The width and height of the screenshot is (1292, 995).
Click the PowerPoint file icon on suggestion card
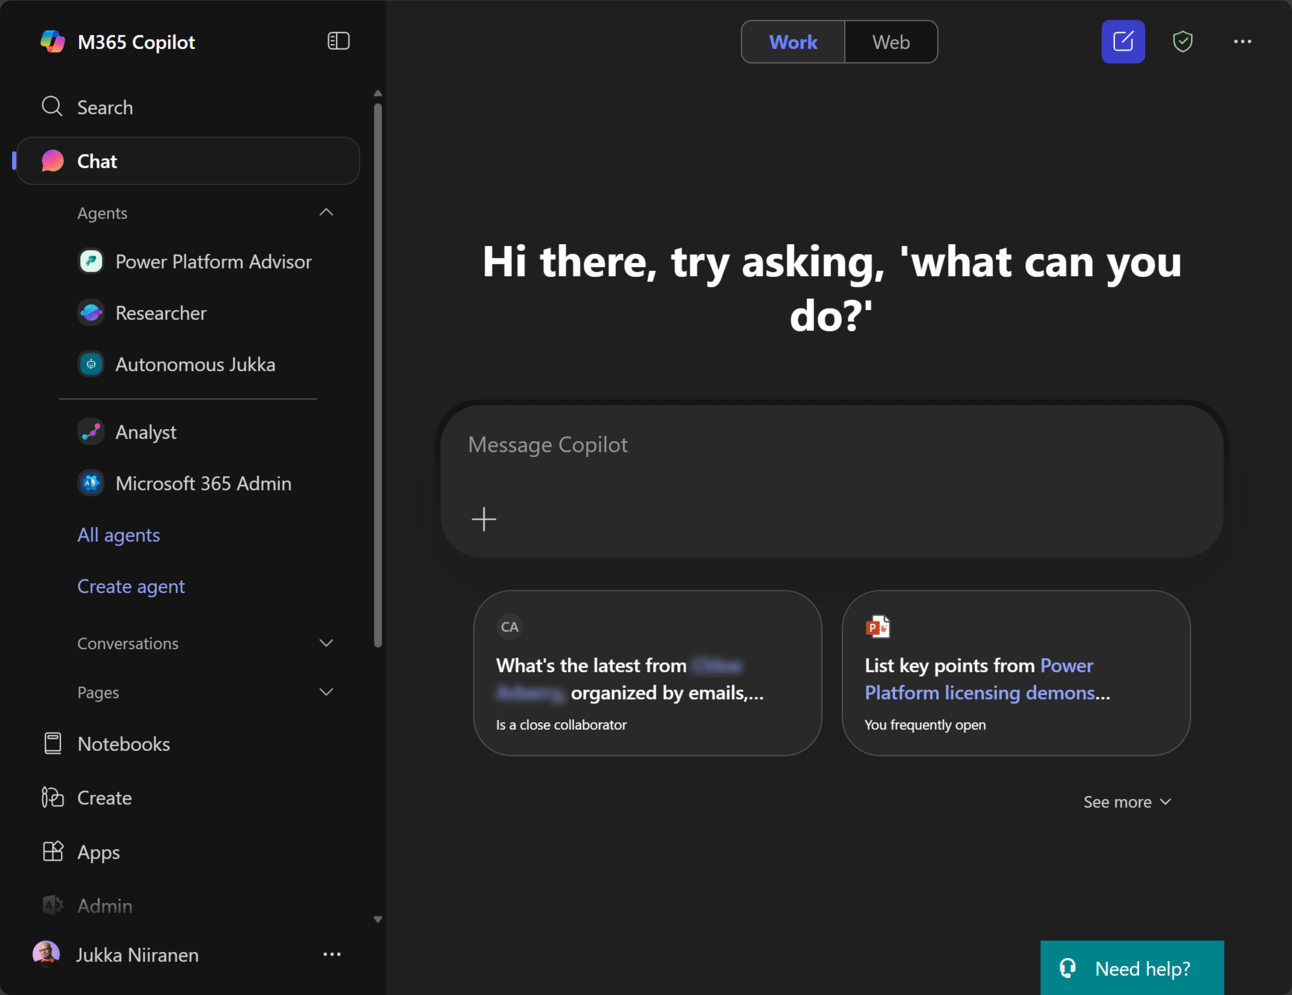[x=878, y=627]
